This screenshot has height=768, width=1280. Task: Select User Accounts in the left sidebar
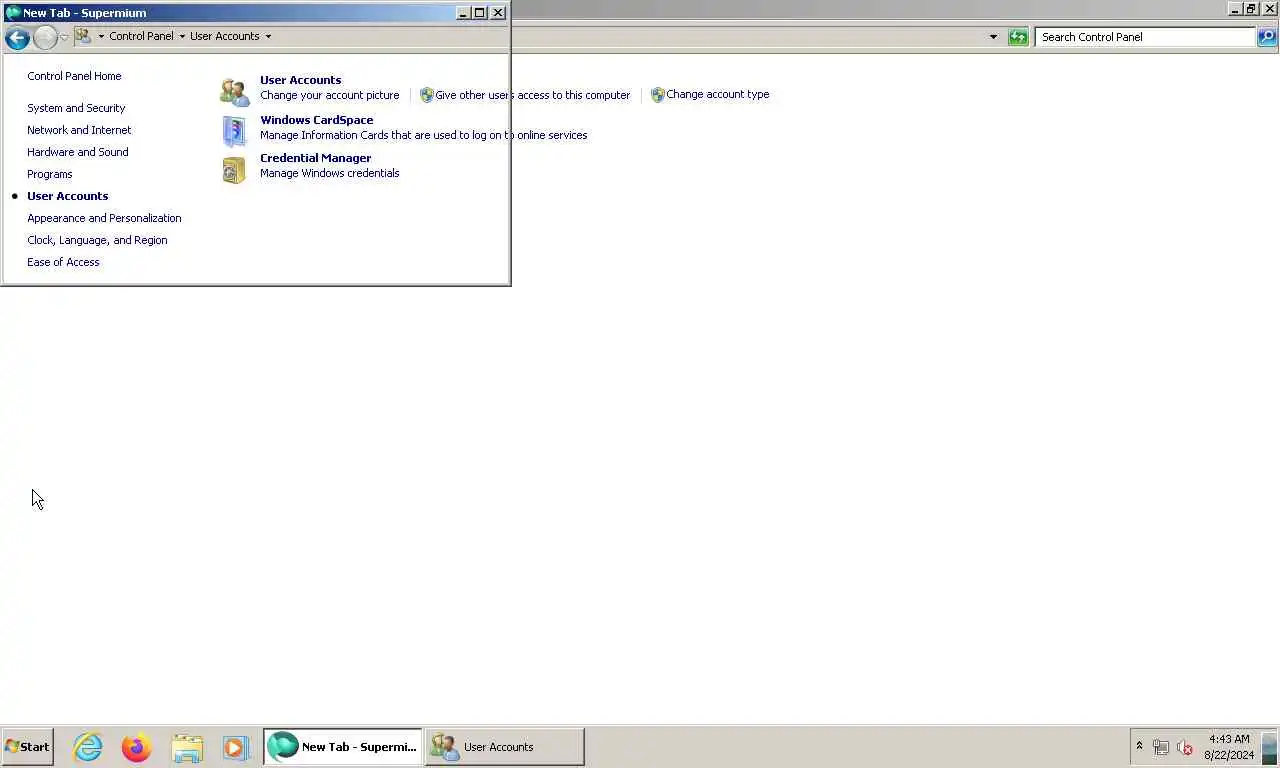[x=67, y=196]
